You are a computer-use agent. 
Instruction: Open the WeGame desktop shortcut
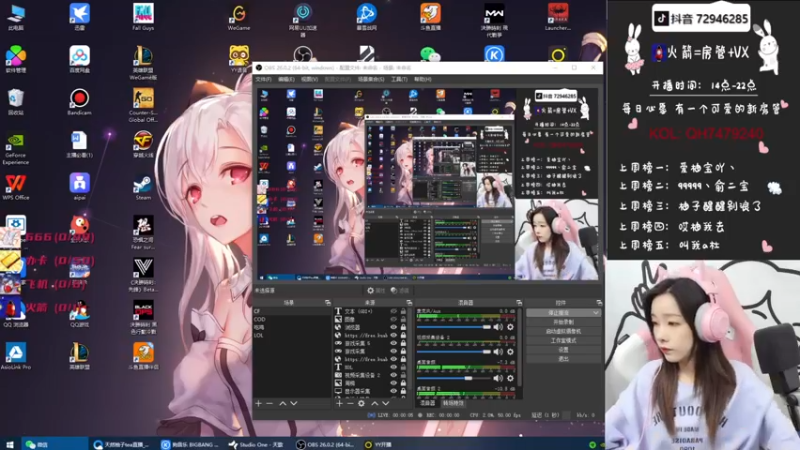(239, 17)
